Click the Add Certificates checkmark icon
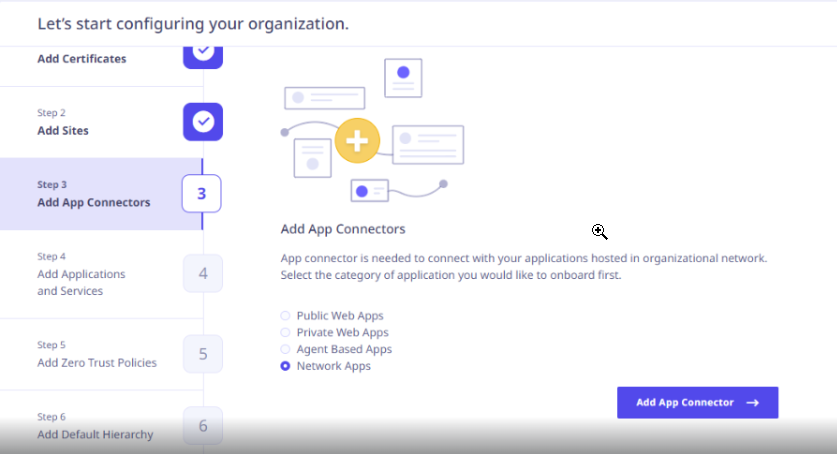This screenshot has width=837, height=454. 203,57
